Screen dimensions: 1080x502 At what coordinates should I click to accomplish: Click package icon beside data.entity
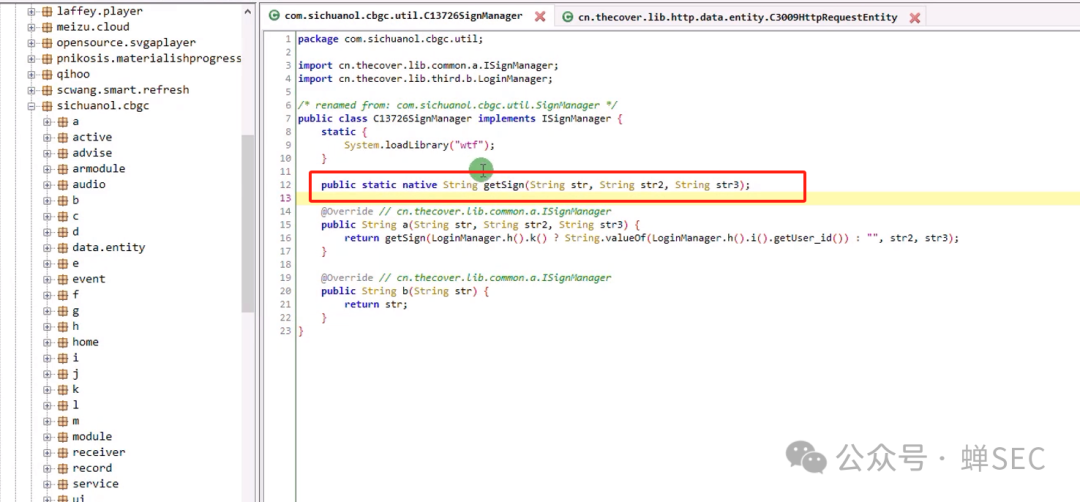pyautogui.click(x=63, y=248)
